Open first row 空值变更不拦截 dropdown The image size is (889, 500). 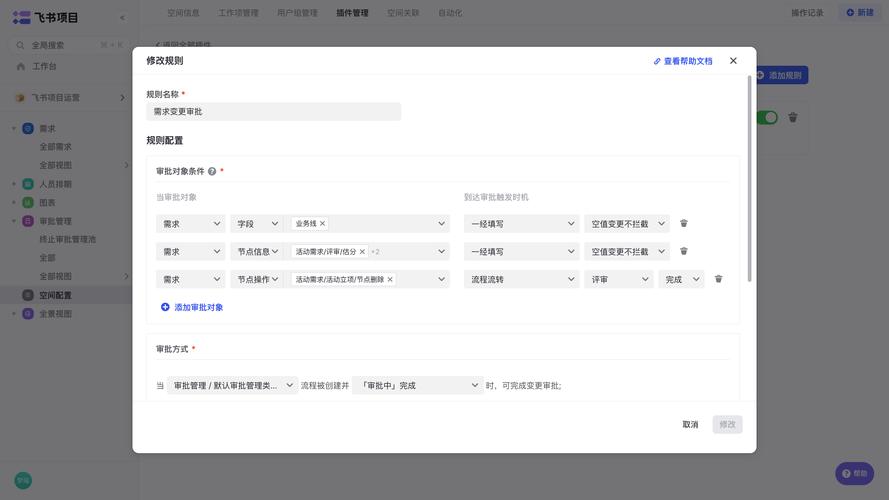click(626, 224)
